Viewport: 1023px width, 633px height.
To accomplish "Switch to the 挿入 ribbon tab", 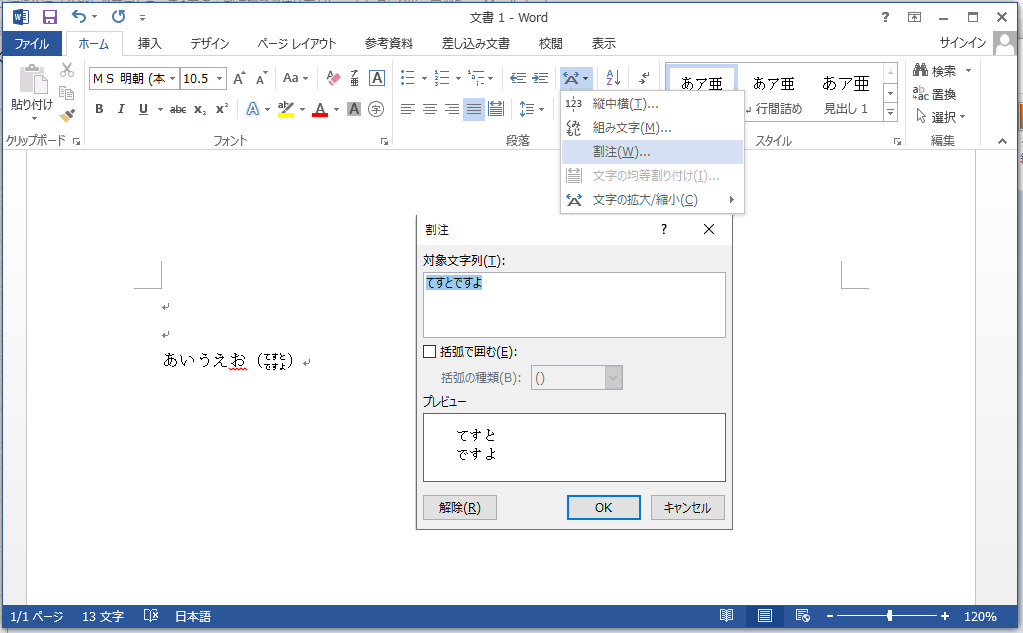I will [x=149, y=43].
